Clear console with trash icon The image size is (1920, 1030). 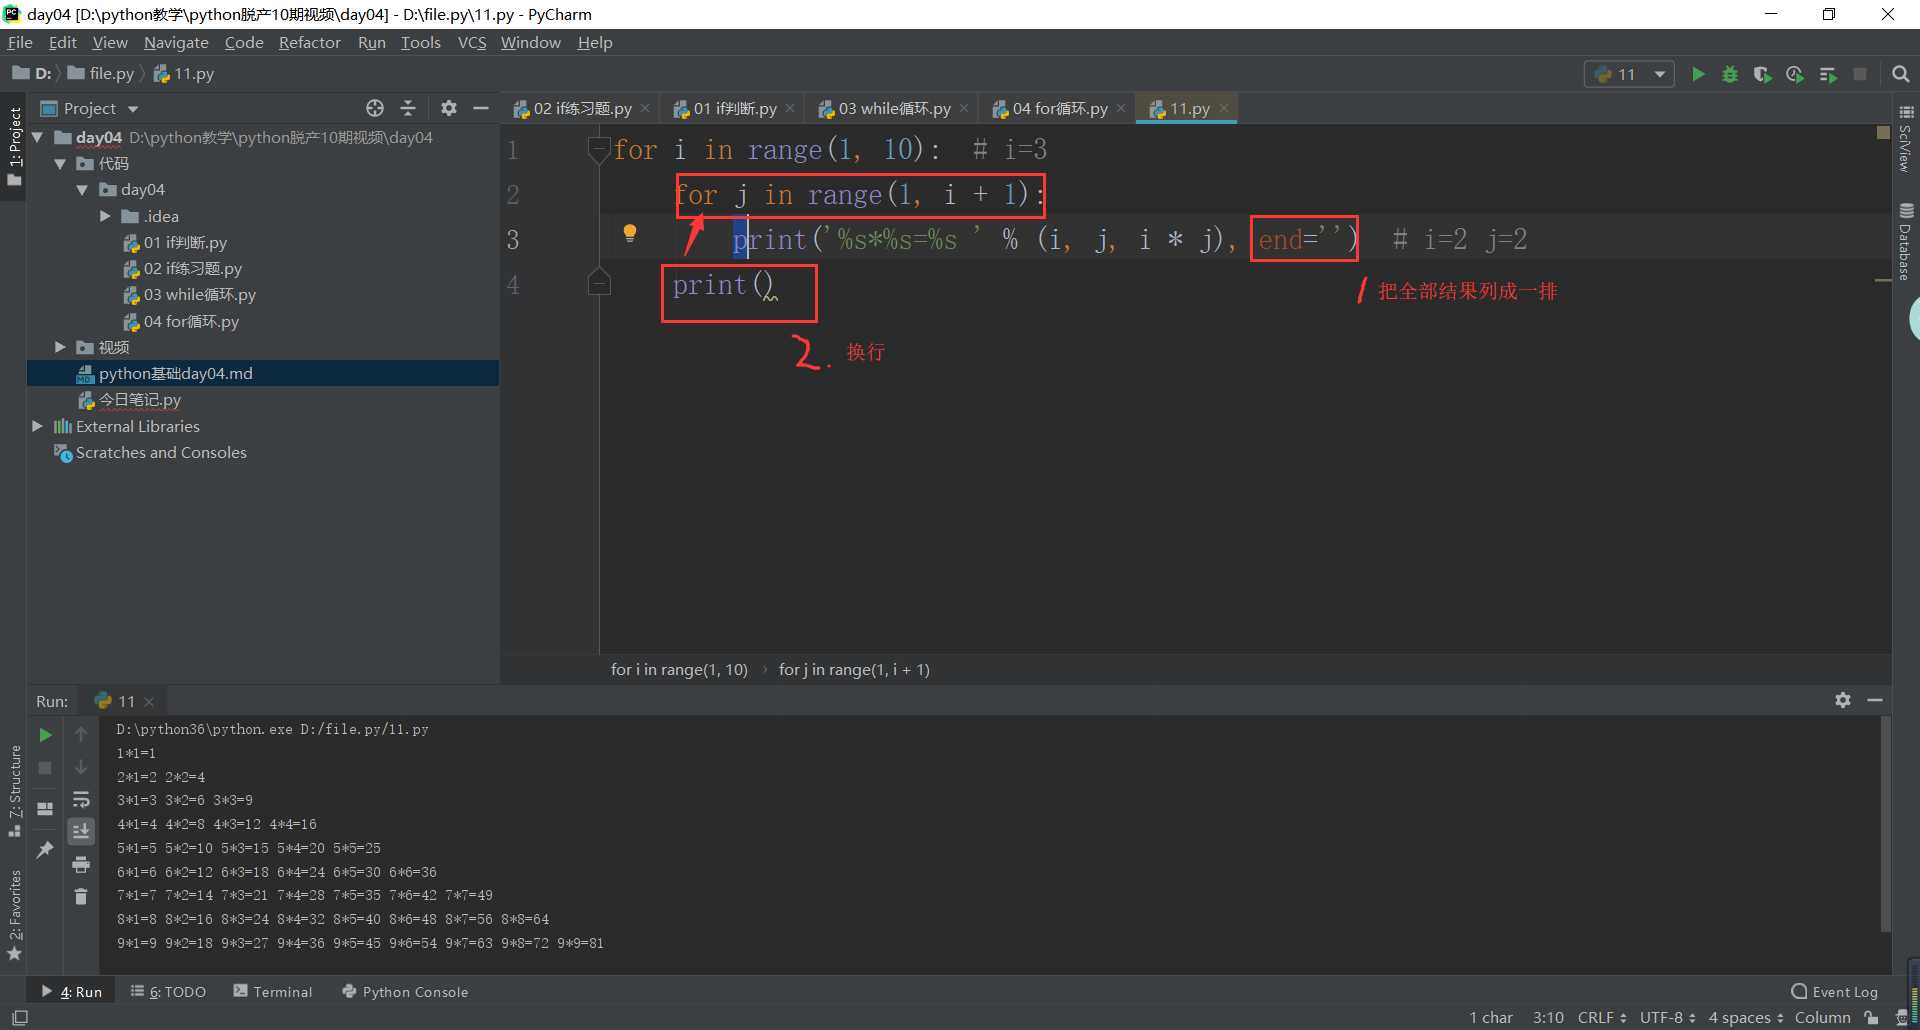pos(81,896)
